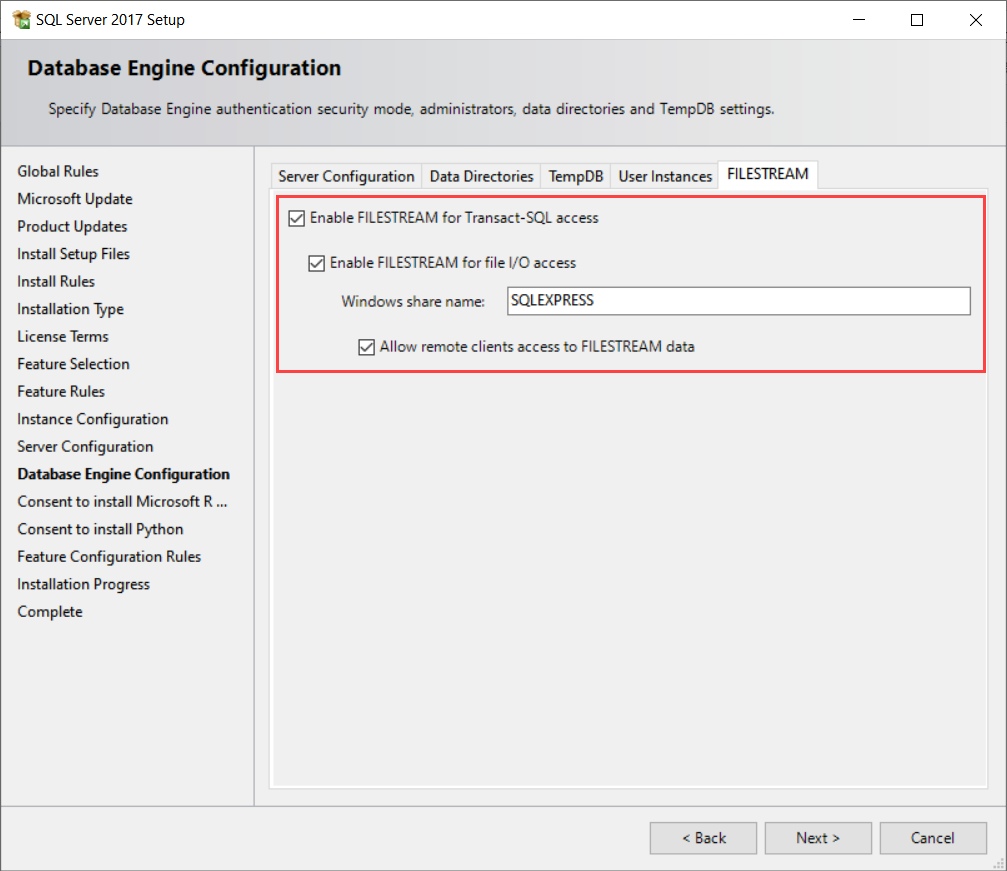This screenshot has height=871, width=1007.
Task: Click Database Engine Configuration sidebar step
Action: 123,475
